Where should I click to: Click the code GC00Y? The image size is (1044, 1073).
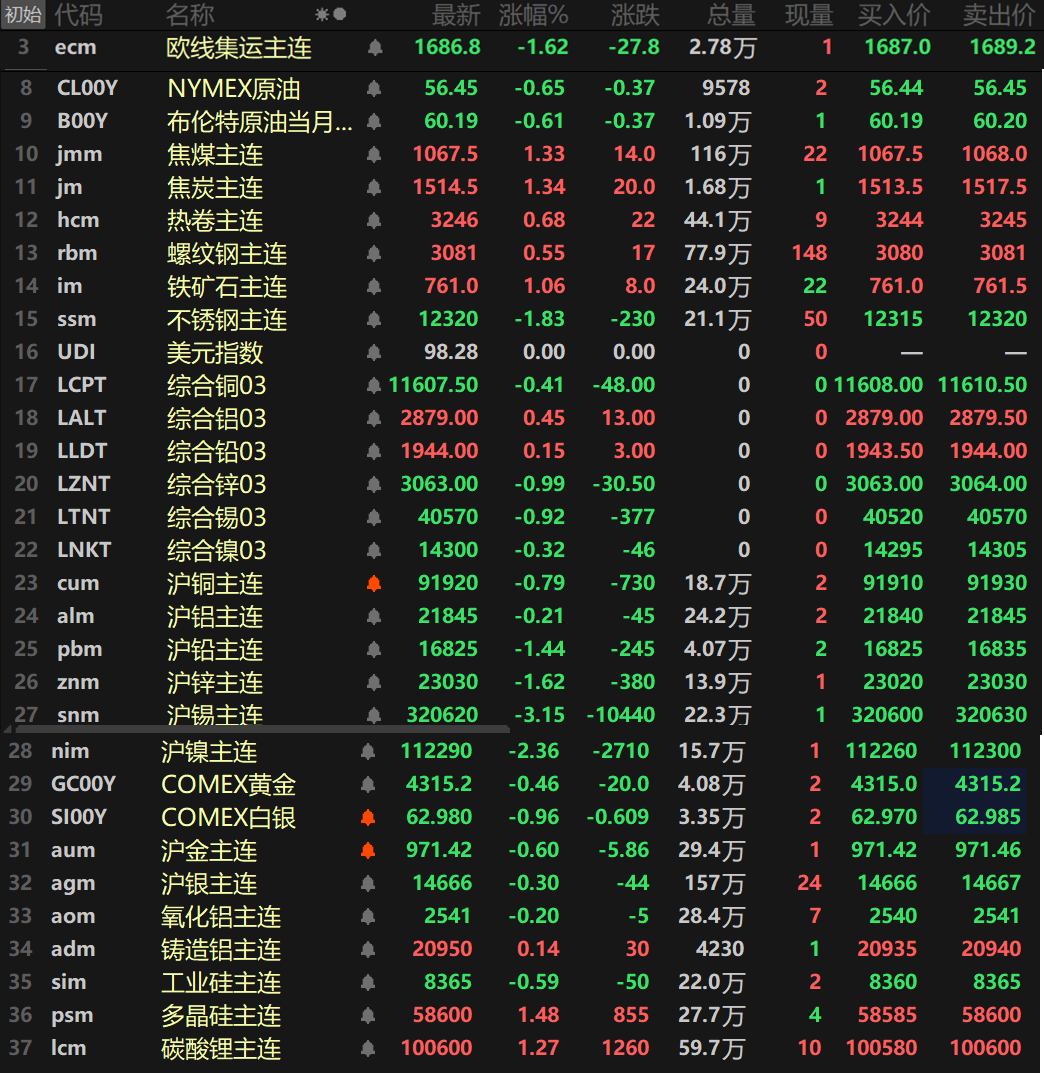point(83,784)
